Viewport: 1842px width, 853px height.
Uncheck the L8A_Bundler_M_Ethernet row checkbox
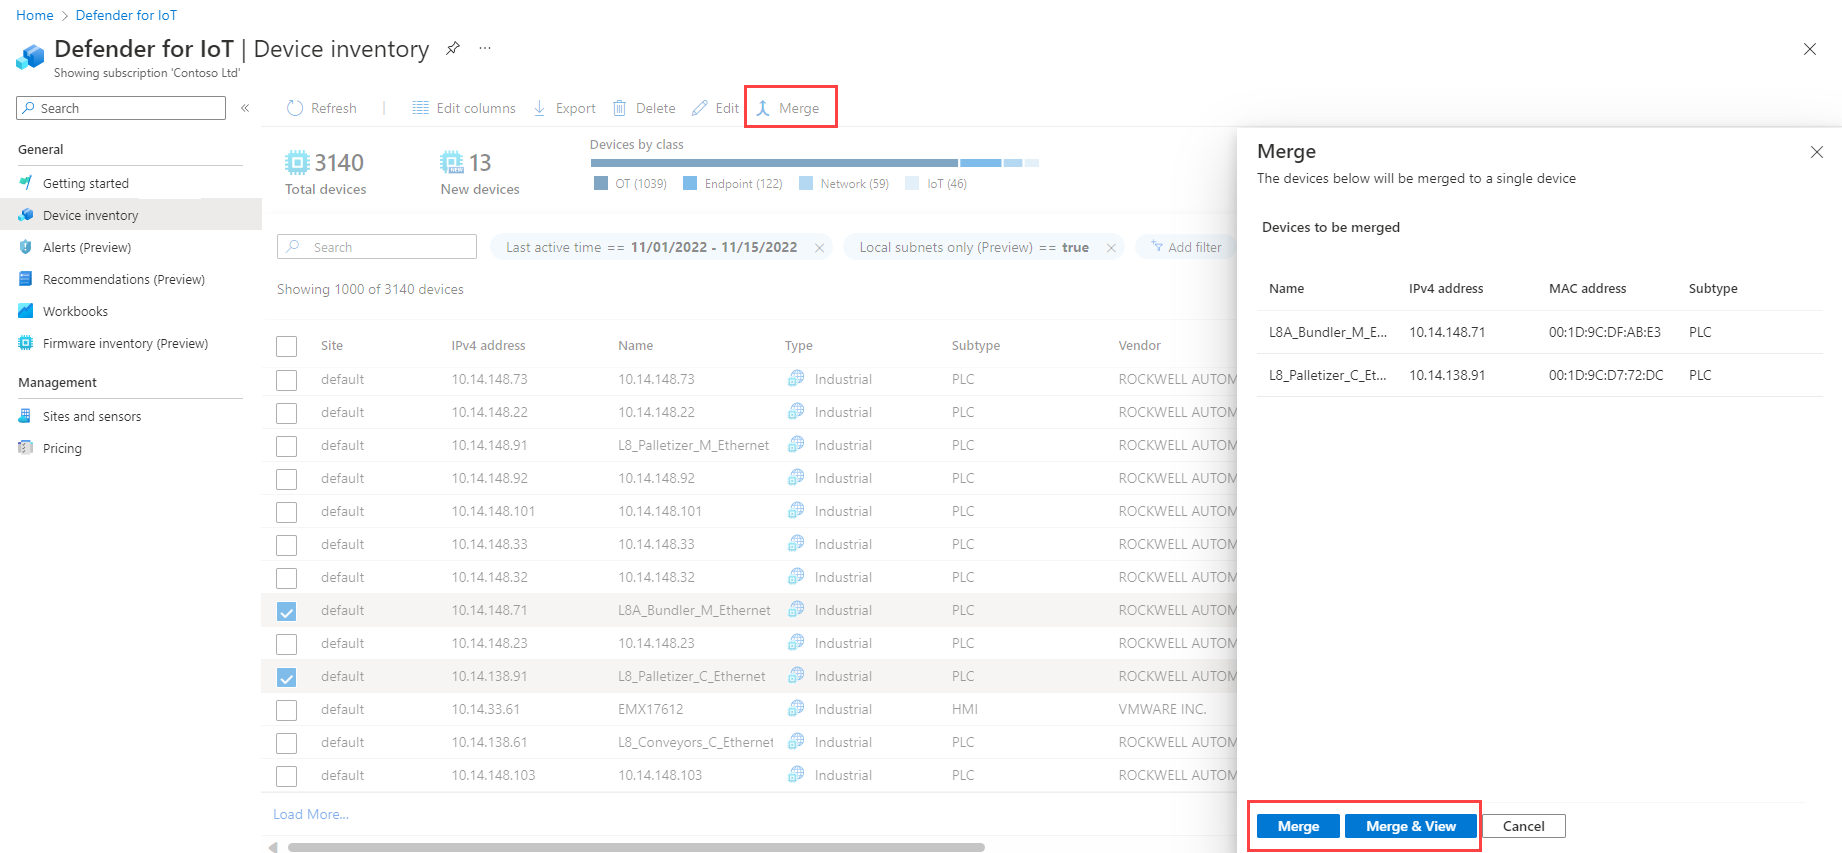pyautogui.click(x=287, y=611)
